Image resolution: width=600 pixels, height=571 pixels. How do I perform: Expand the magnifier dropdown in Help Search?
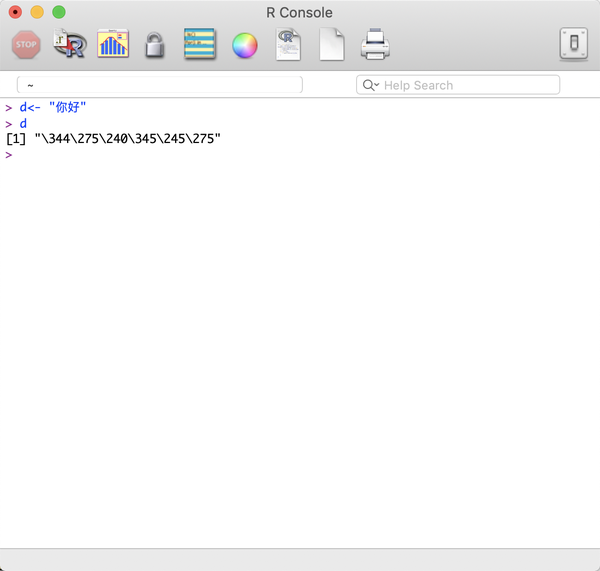tap(371, 86)
